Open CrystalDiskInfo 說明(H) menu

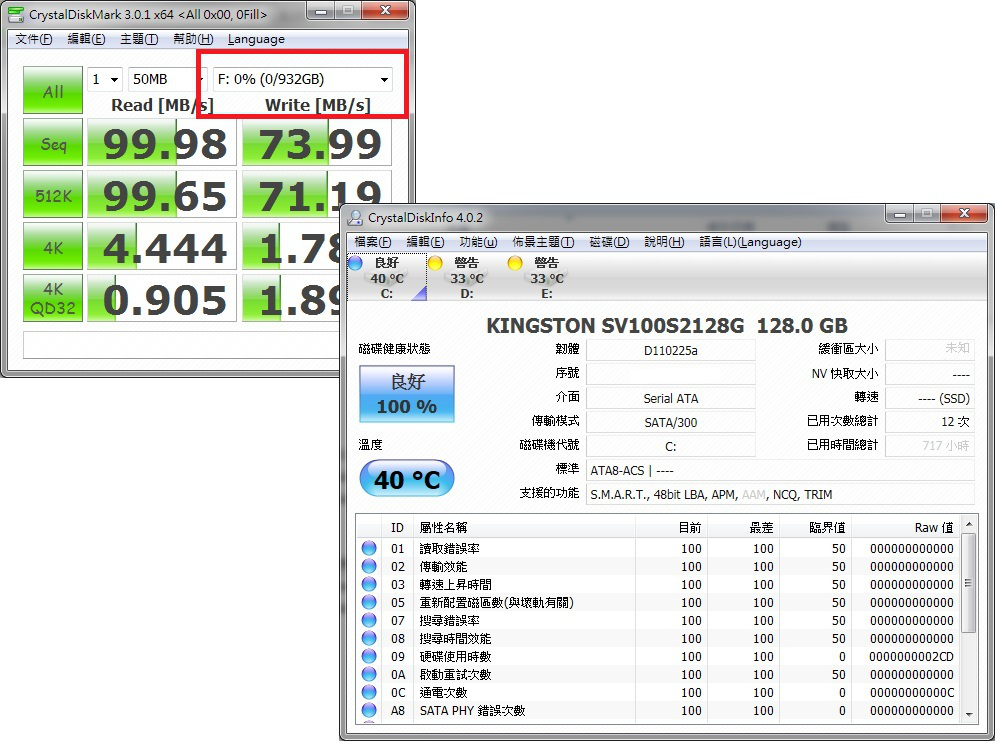(664, 242)
